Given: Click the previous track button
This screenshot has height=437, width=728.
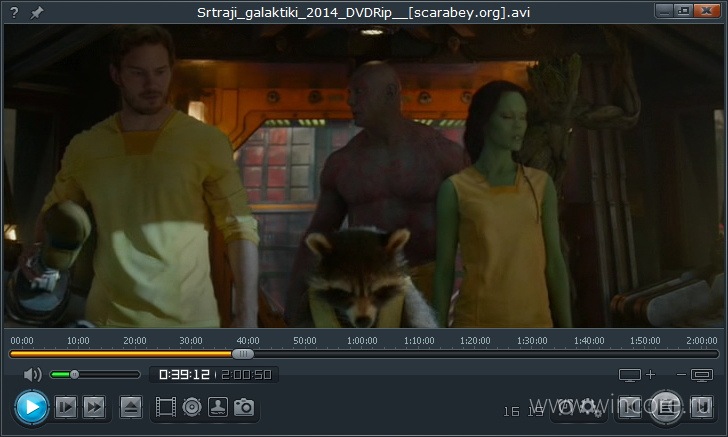Looking at the screenshot, I should (x=630, y=407).
